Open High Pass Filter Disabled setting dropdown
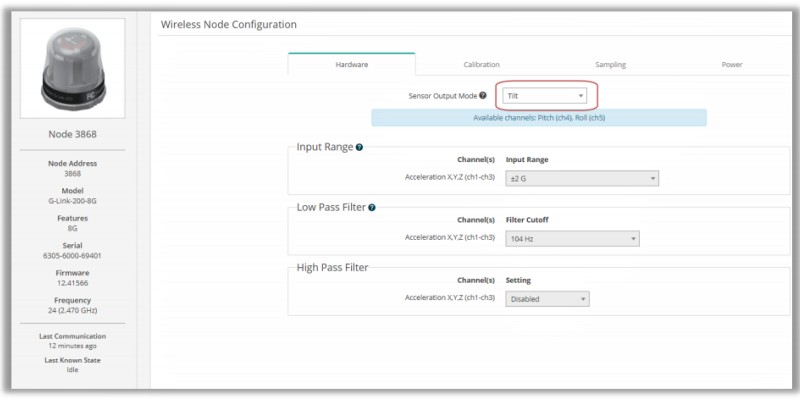800x400 pixels. pos(547,299)
